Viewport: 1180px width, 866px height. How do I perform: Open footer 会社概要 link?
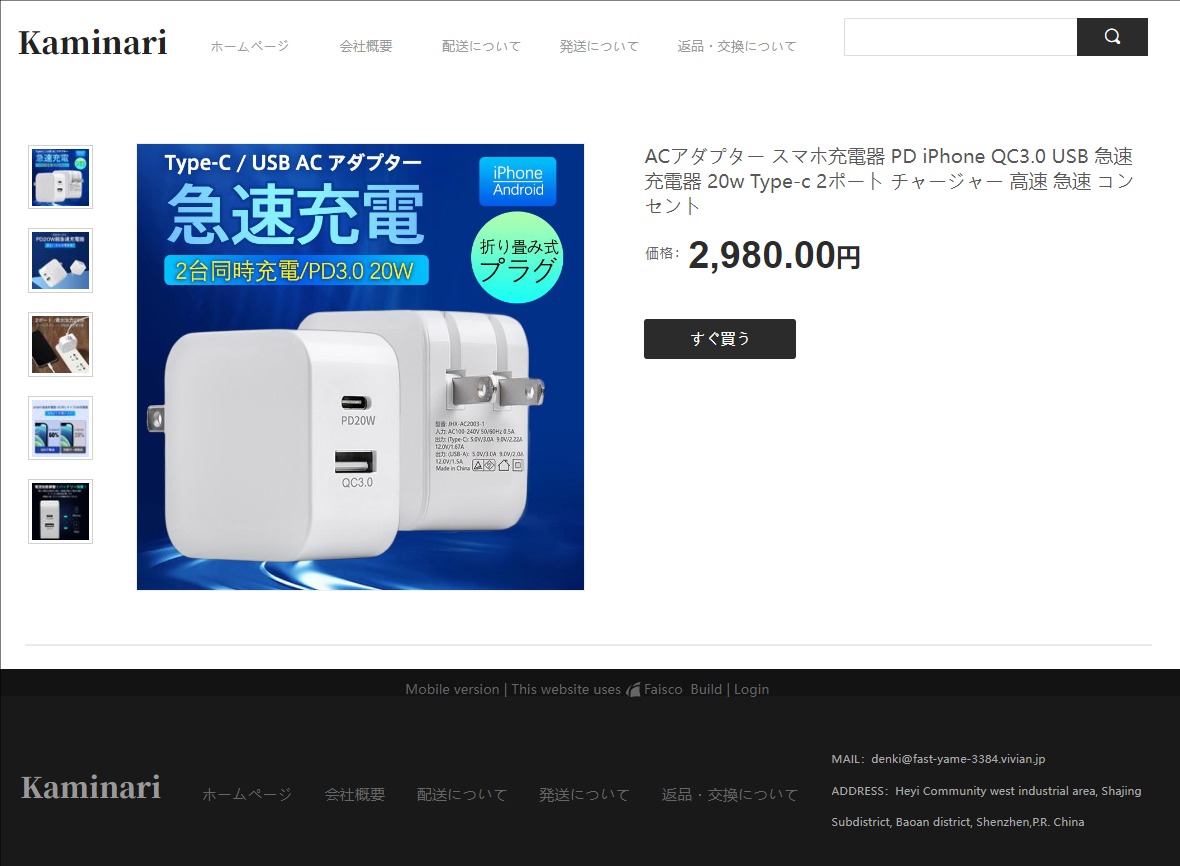pyautogui.click(x=354, y=795)
